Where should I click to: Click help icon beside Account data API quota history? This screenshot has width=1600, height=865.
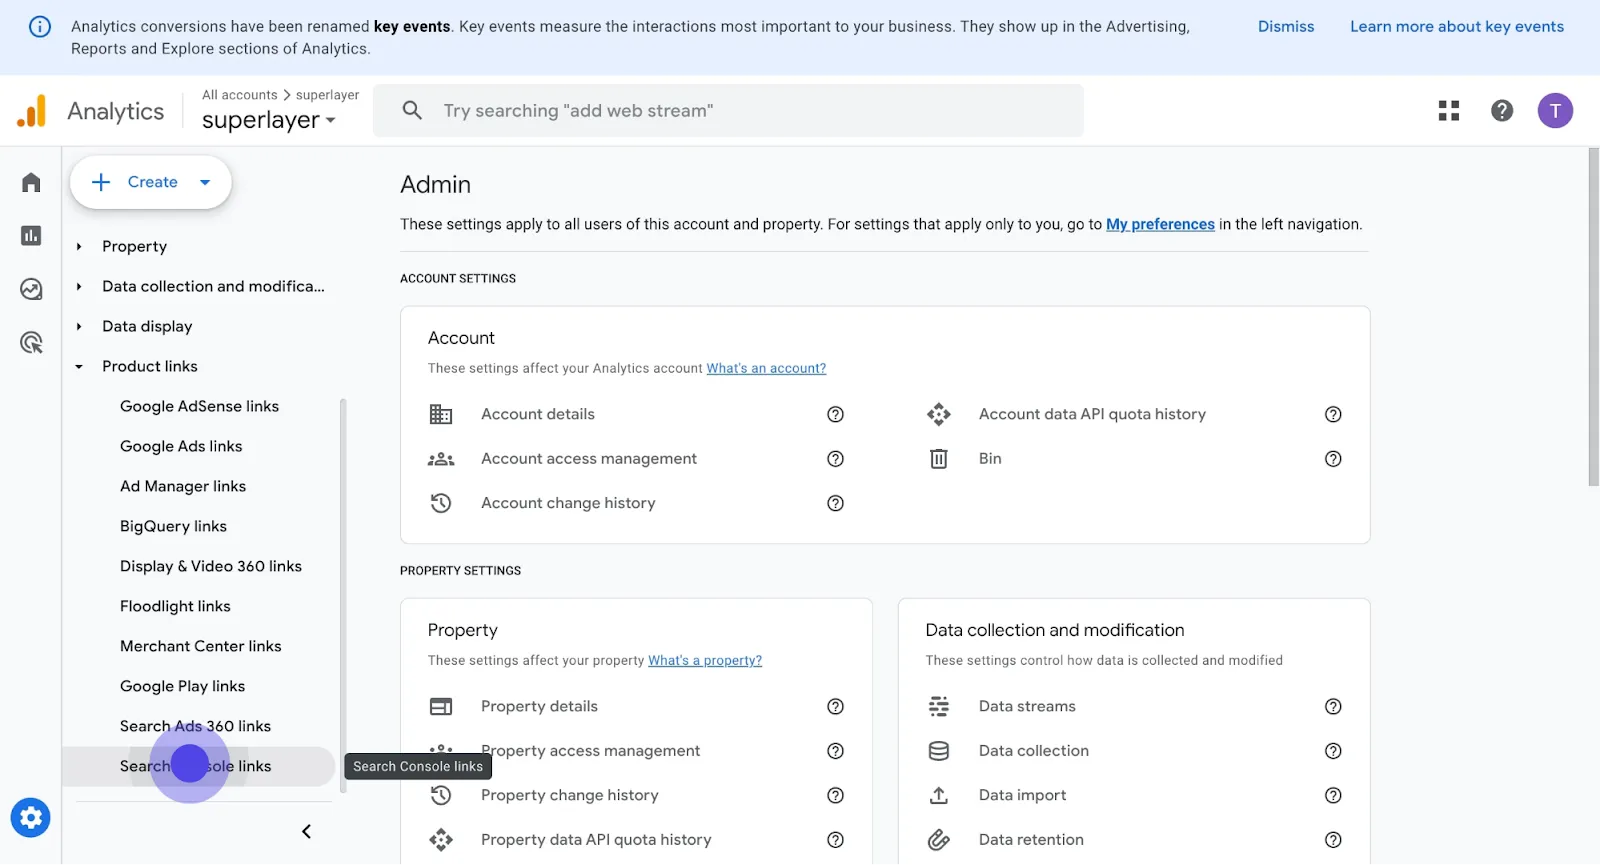1333,414
